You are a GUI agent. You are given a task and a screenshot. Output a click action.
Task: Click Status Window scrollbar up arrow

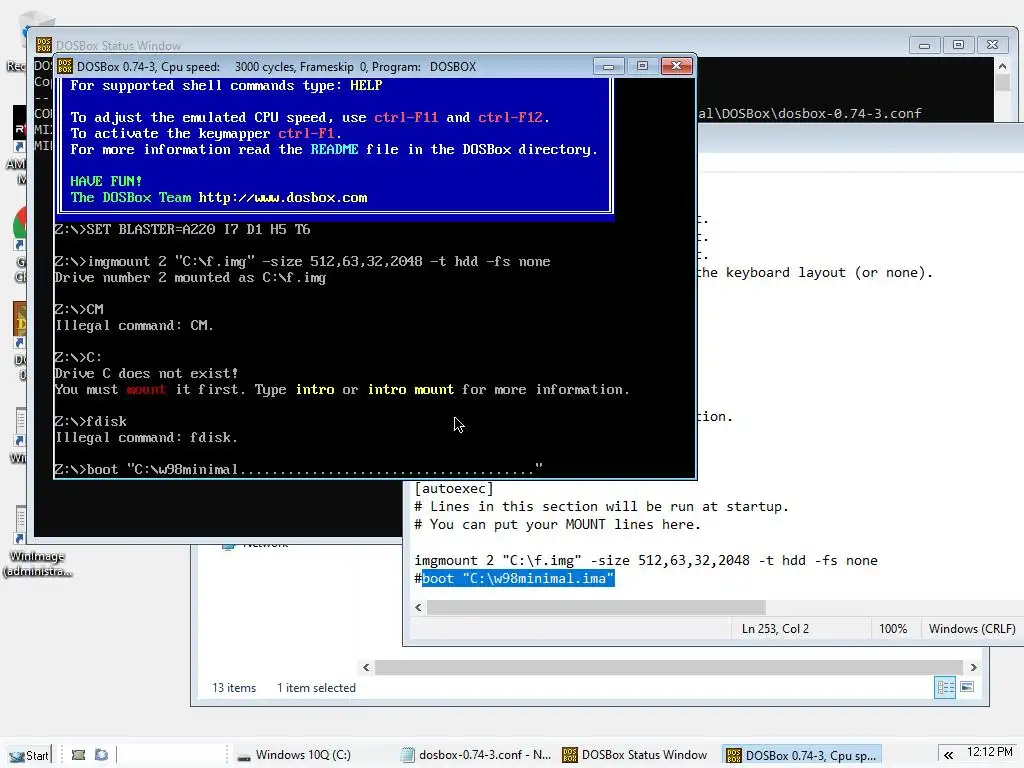pyautogui.click(x=1002, y=66)
